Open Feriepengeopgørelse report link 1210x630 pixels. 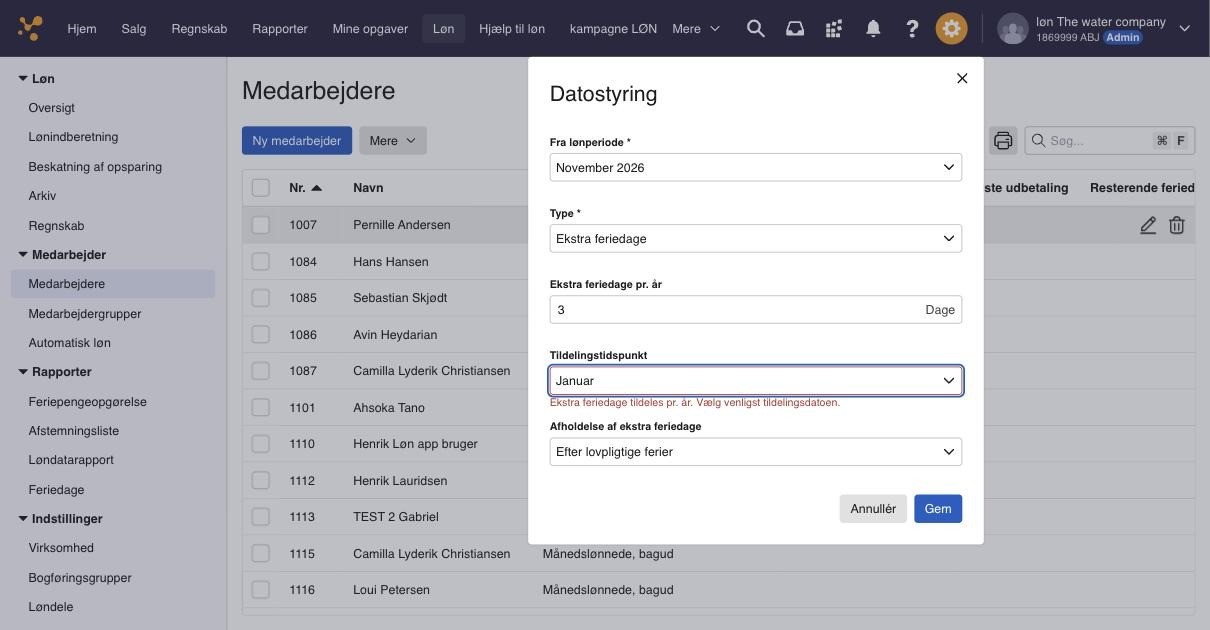click(88, 402)
